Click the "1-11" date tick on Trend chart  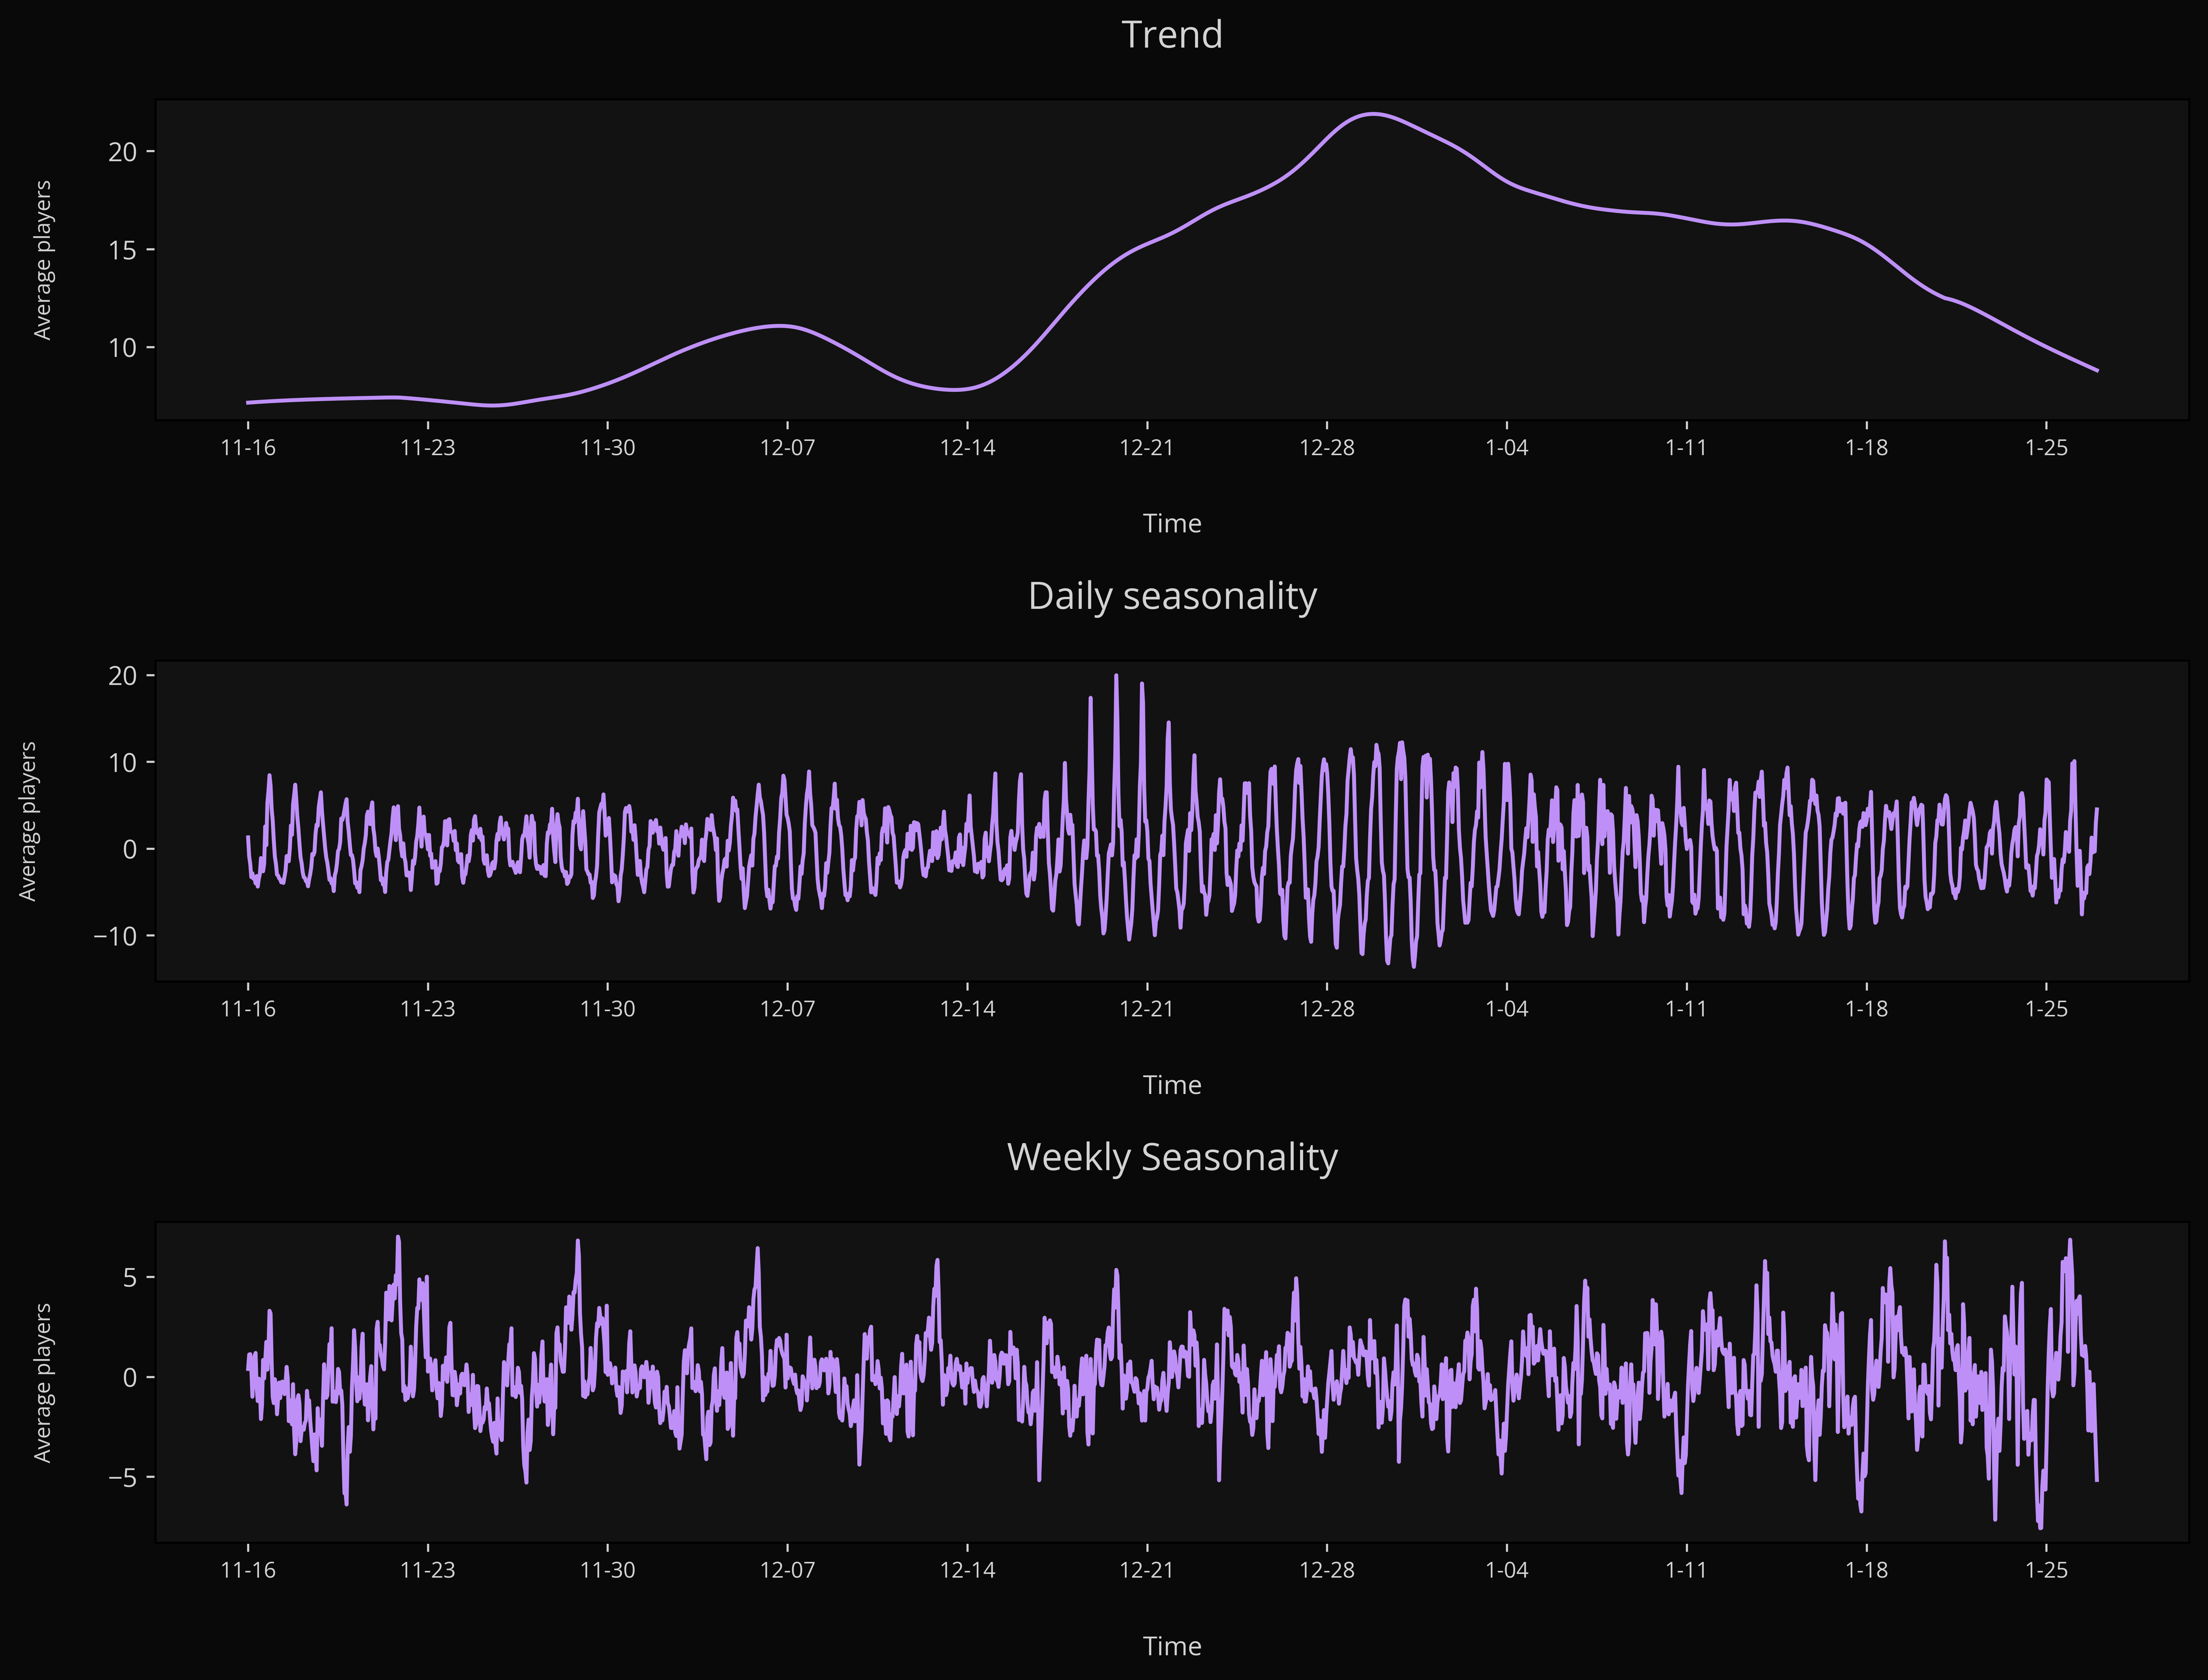1687,448
